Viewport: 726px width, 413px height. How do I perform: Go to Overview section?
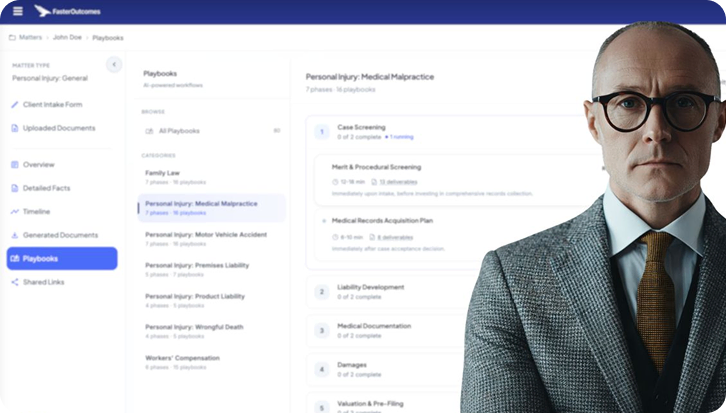click(38, 164)
